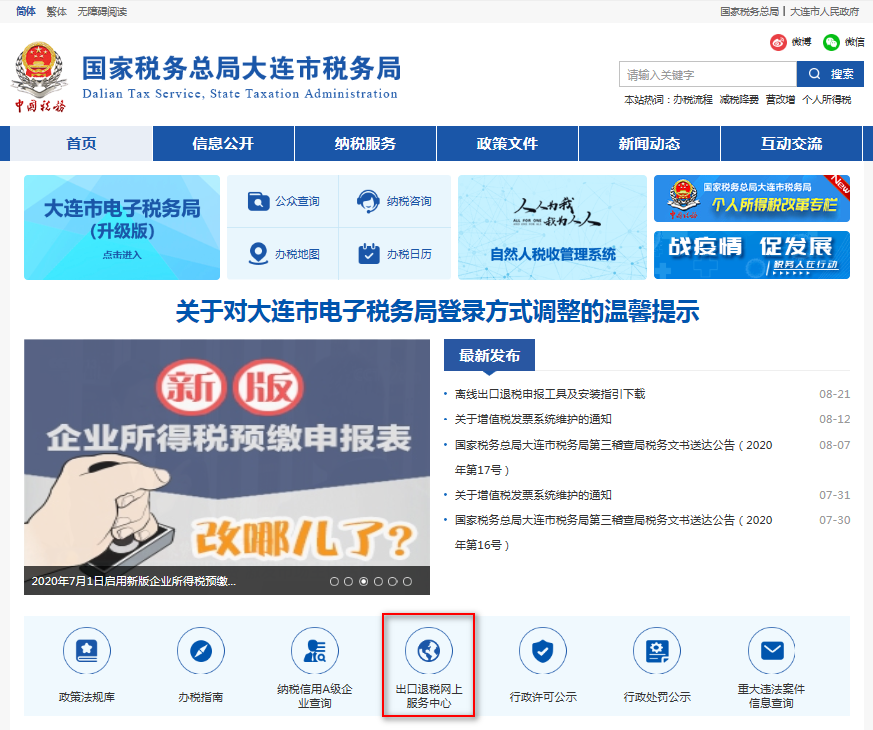873x730 pixels.
Task: Switch to 简体 Chinese
Action: pyautogui.click(x=26, y=11)
